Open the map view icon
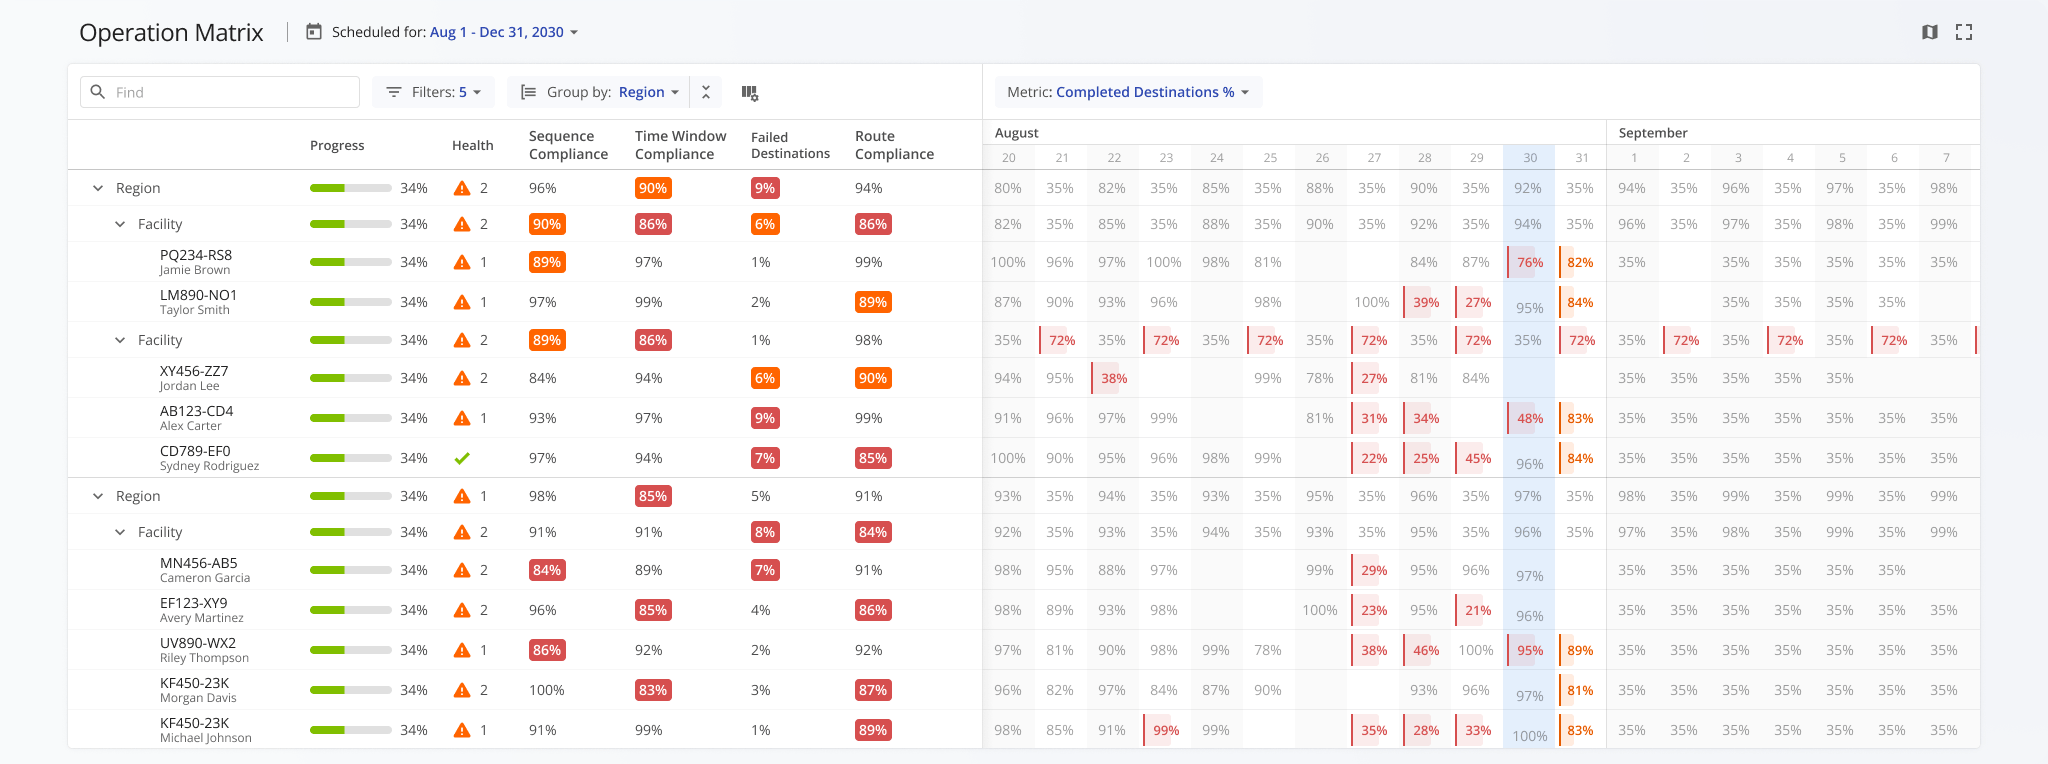 1930,32
